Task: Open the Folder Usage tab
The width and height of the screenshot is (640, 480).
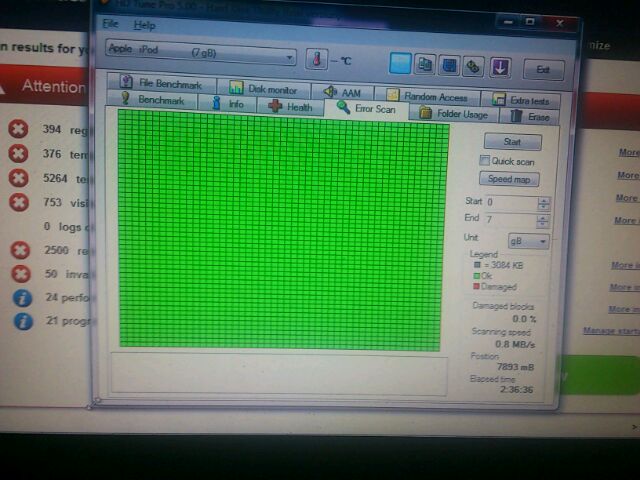Action: click(x=453, y=114)
